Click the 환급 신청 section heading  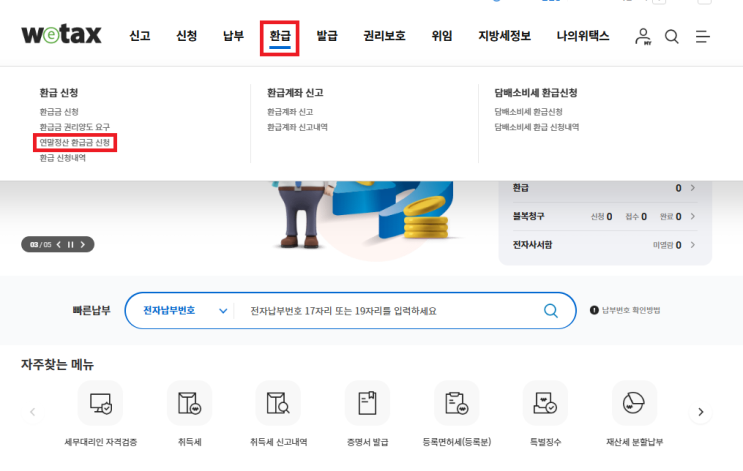(x=59, y=93)
